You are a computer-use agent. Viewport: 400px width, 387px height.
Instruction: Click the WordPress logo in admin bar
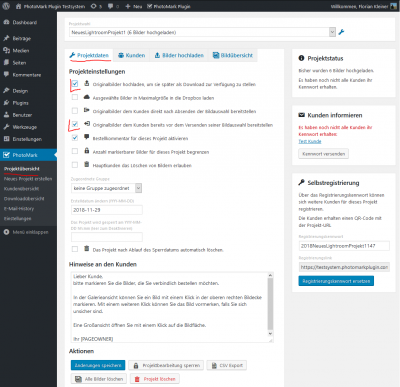pos(6,6)
